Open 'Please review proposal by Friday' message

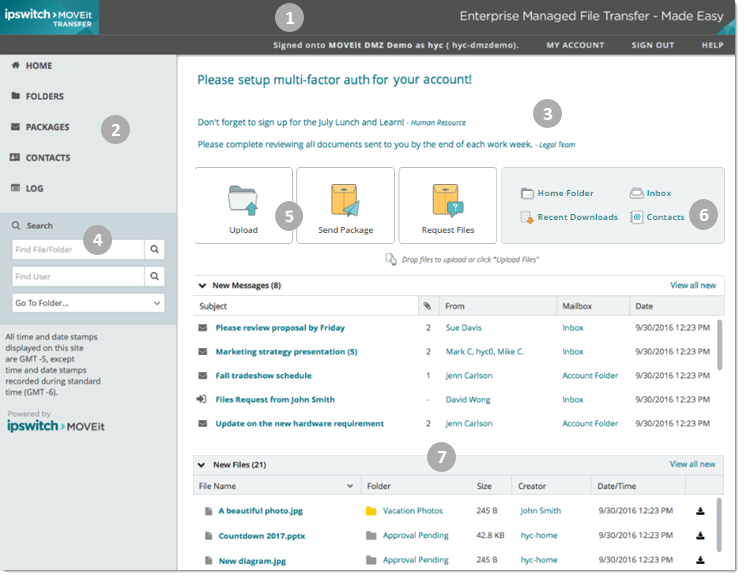click(280, 328)
